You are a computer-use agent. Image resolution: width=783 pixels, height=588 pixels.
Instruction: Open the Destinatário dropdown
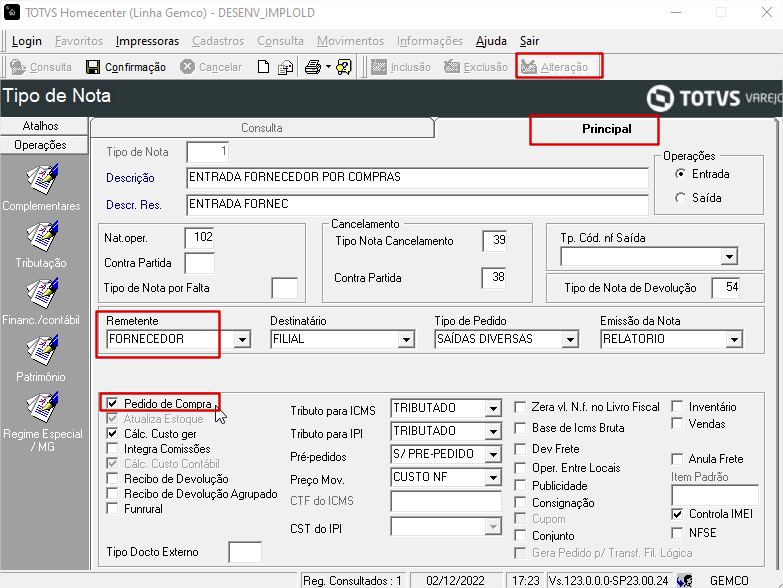click(406, 339)
